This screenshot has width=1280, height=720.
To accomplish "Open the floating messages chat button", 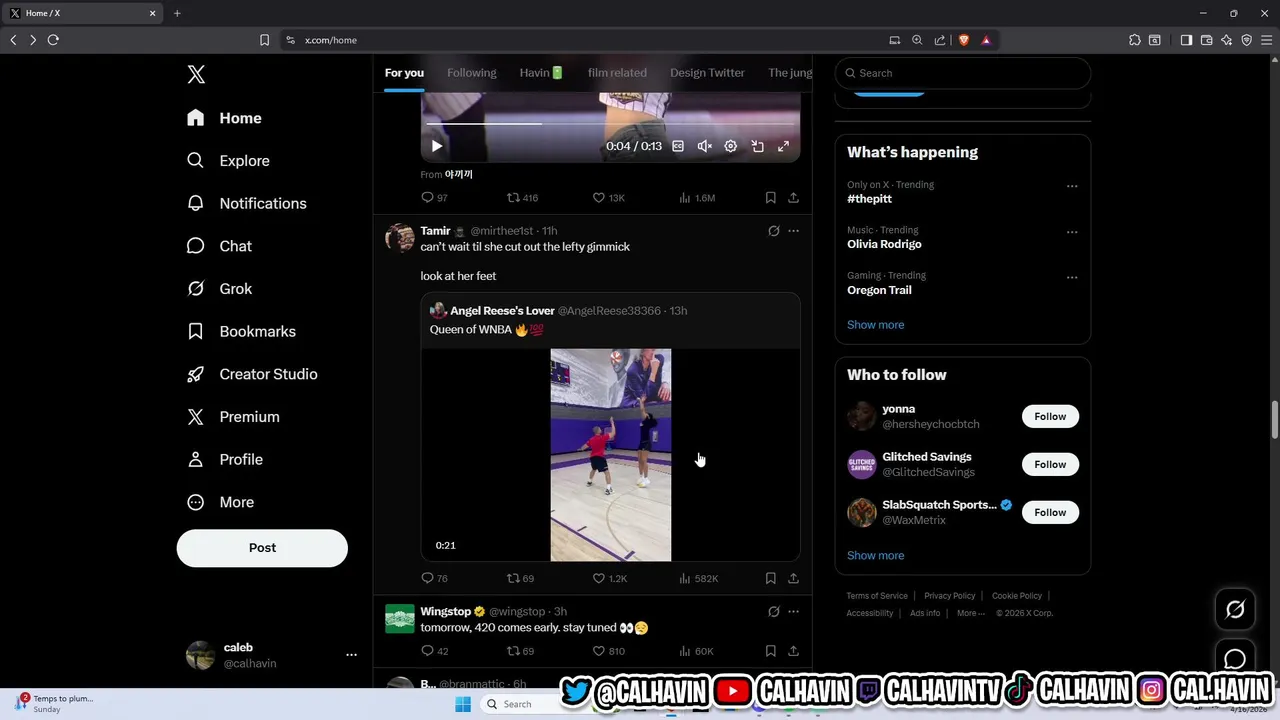I will click(1235, 659).
